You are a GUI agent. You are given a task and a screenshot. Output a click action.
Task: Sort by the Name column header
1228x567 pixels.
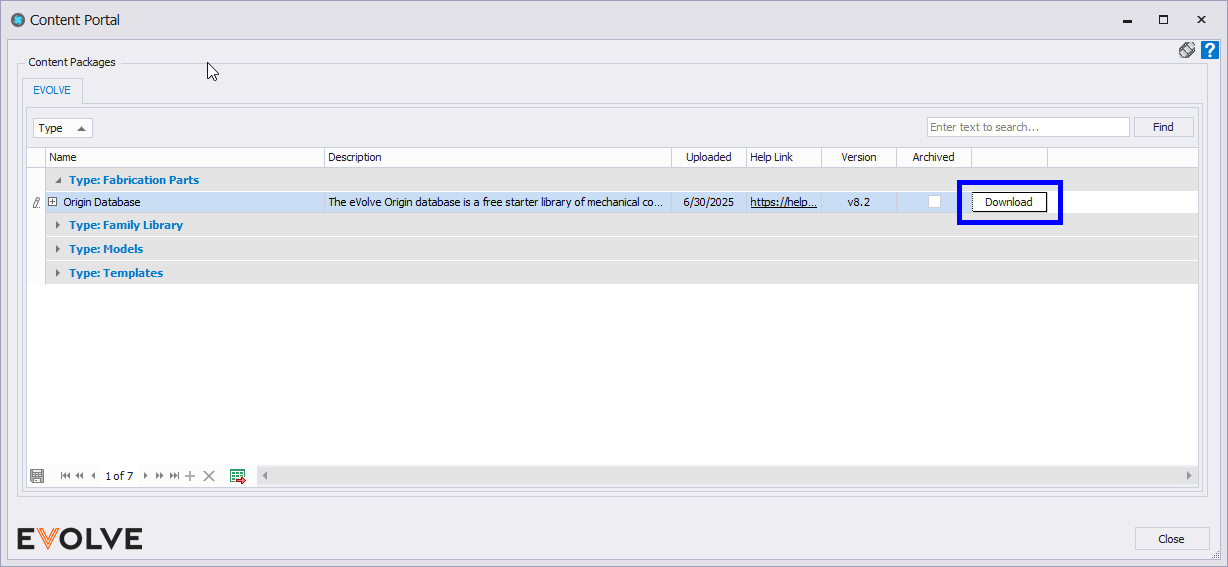coord(186,157)
